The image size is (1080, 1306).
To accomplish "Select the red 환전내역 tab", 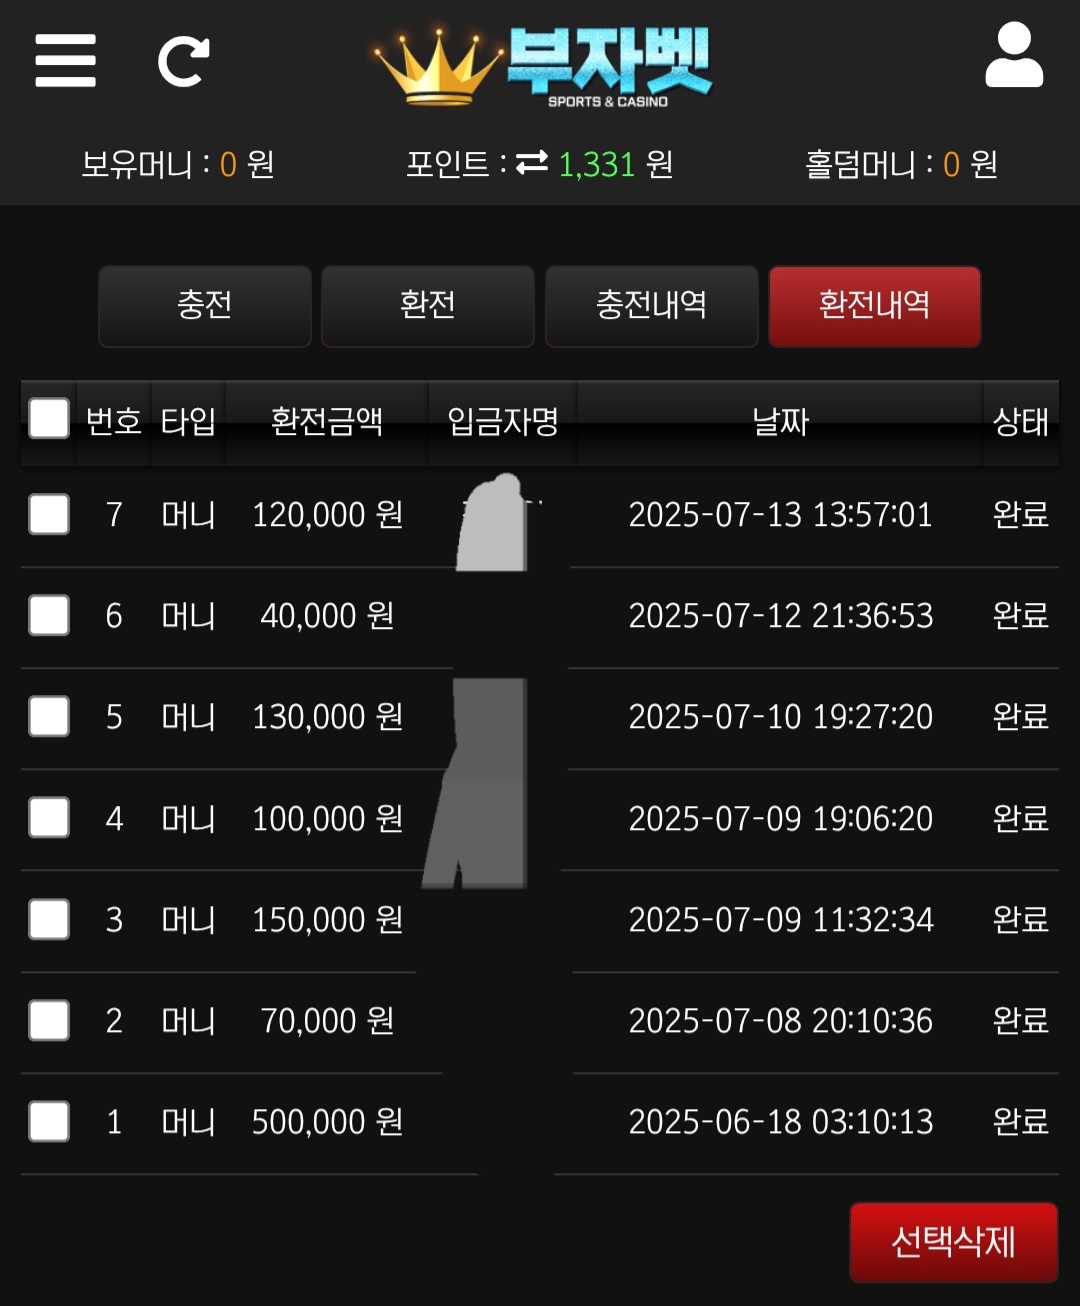I will point(875,306).
